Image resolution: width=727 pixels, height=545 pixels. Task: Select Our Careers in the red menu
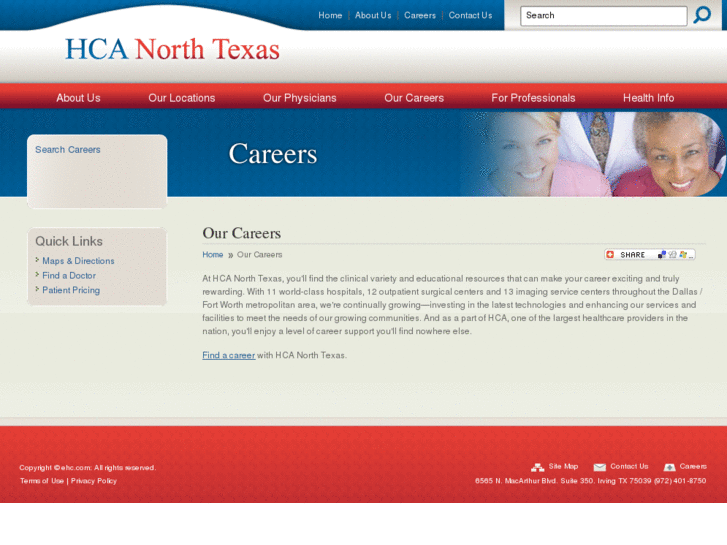[x=414, y=98]
